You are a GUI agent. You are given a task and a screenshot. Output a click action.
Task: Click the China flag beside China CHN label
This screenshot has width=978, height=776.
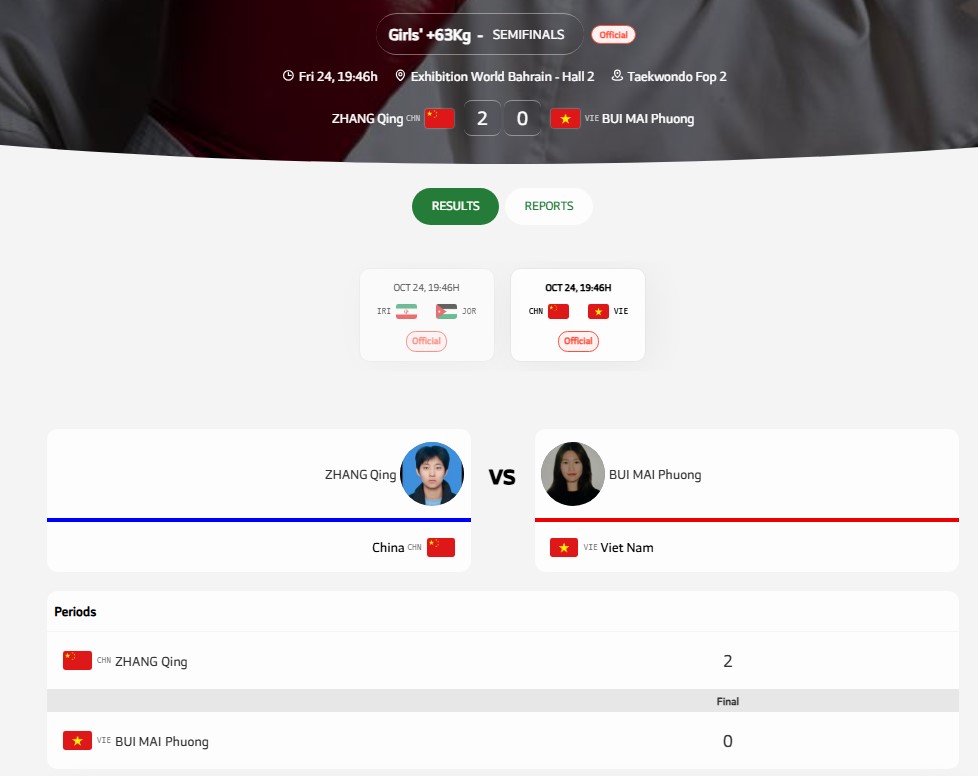coord(441,548)
